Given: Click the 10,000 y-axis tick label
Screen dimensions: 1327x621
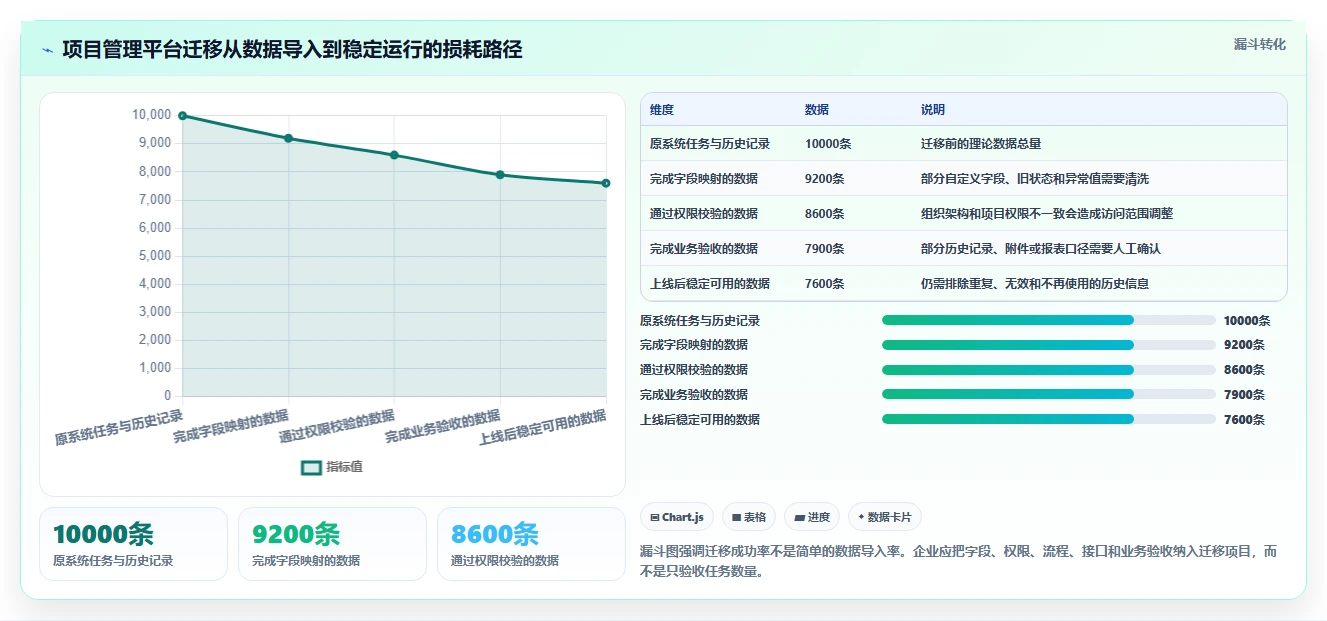Looking at the screenshot, I should [152, 115].
